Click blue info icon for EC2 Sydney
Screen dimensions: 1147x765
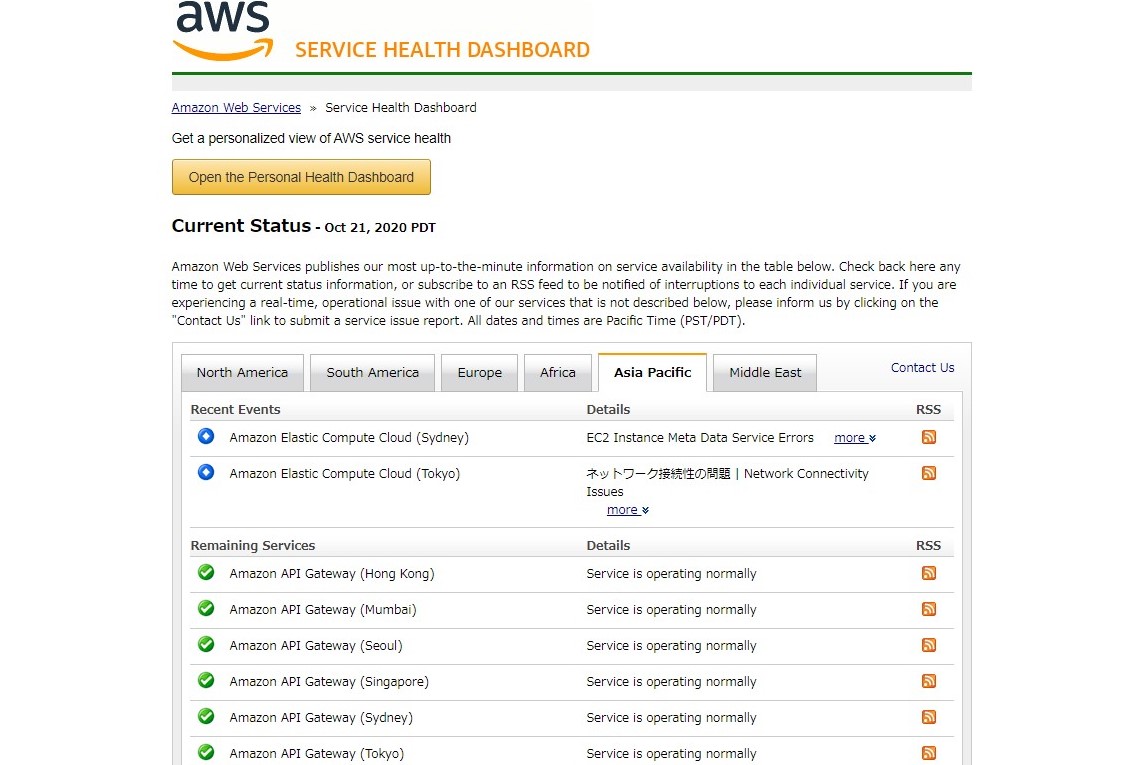[x=206, y=436]
